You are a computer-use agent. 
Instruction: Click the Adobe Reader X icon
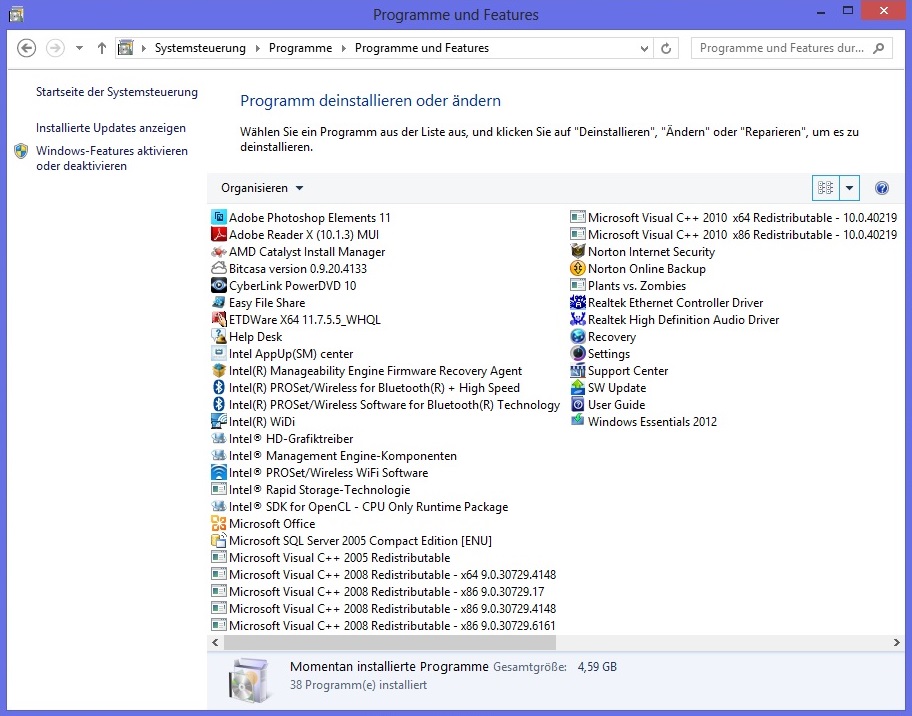(x=219, y=234)
